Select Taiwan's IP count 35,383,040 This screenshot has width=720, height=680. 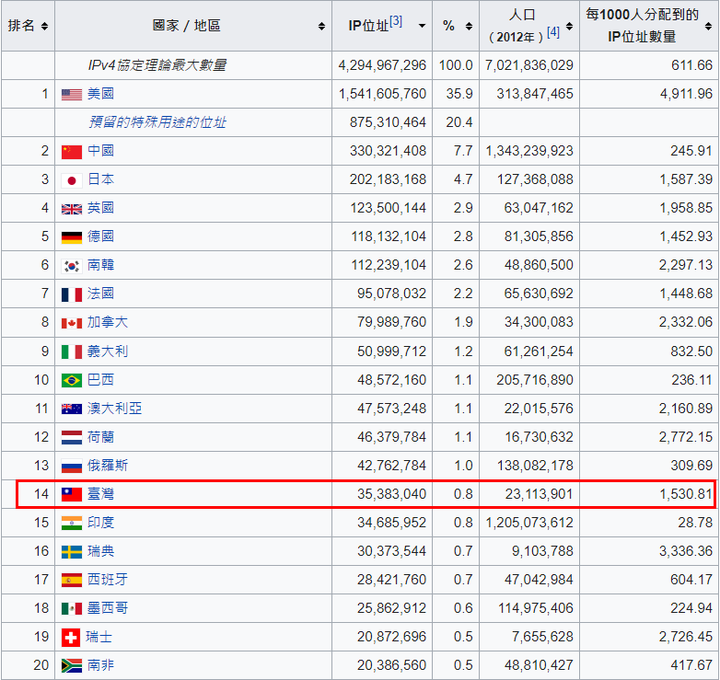coord(392,494)
